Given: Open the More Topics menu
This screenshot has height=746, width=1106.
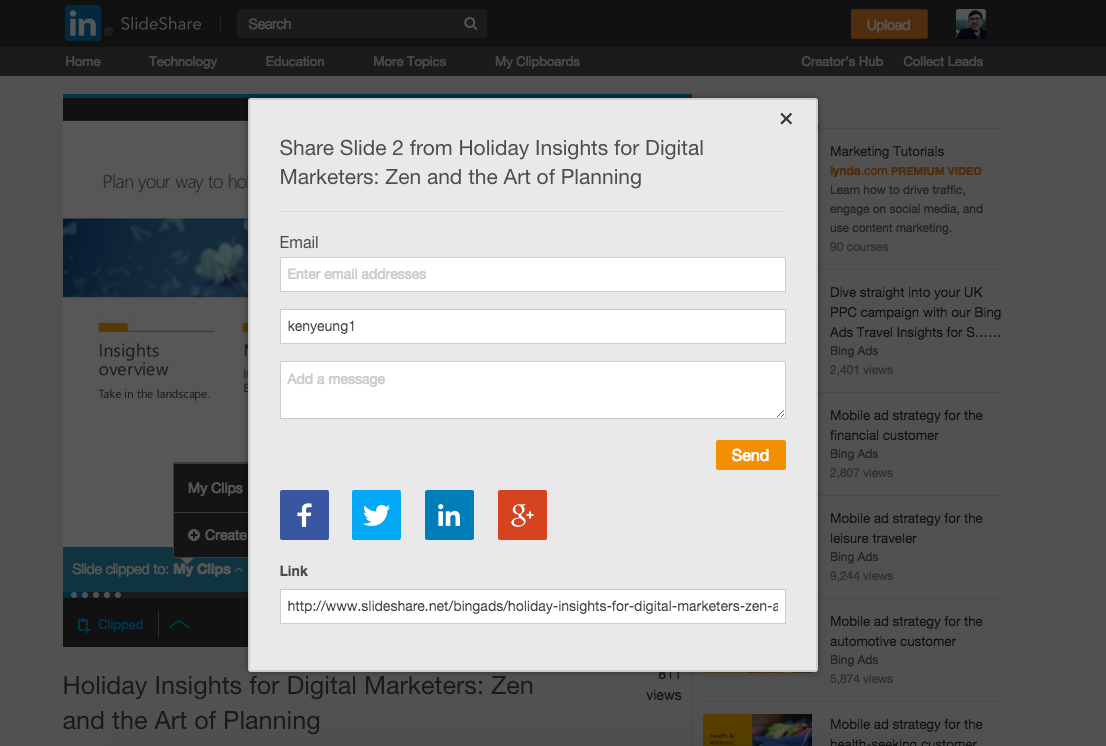Looking at the screenshot, I should (409, 61).
